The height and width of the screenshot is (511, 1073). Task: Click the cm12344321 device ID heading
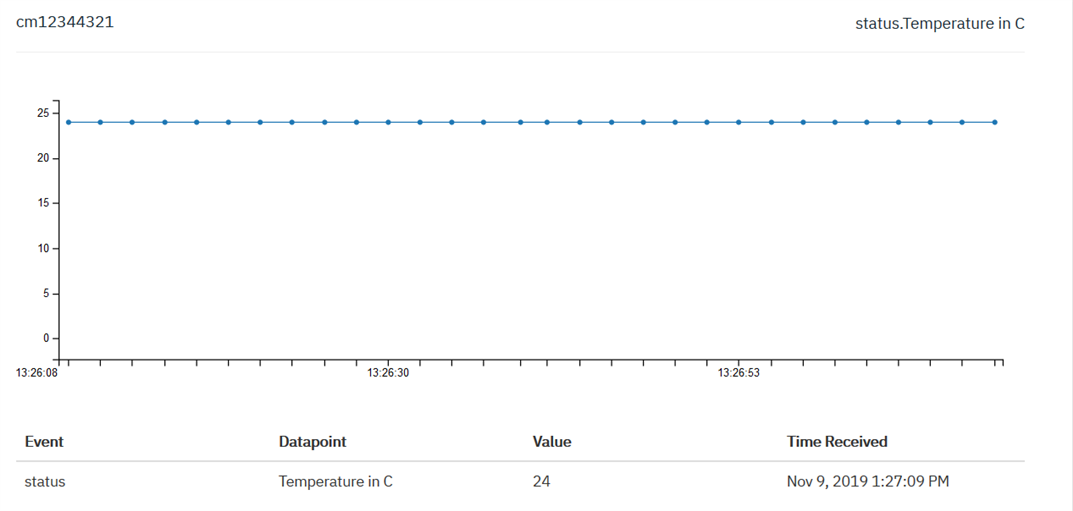tap(65, 21)
